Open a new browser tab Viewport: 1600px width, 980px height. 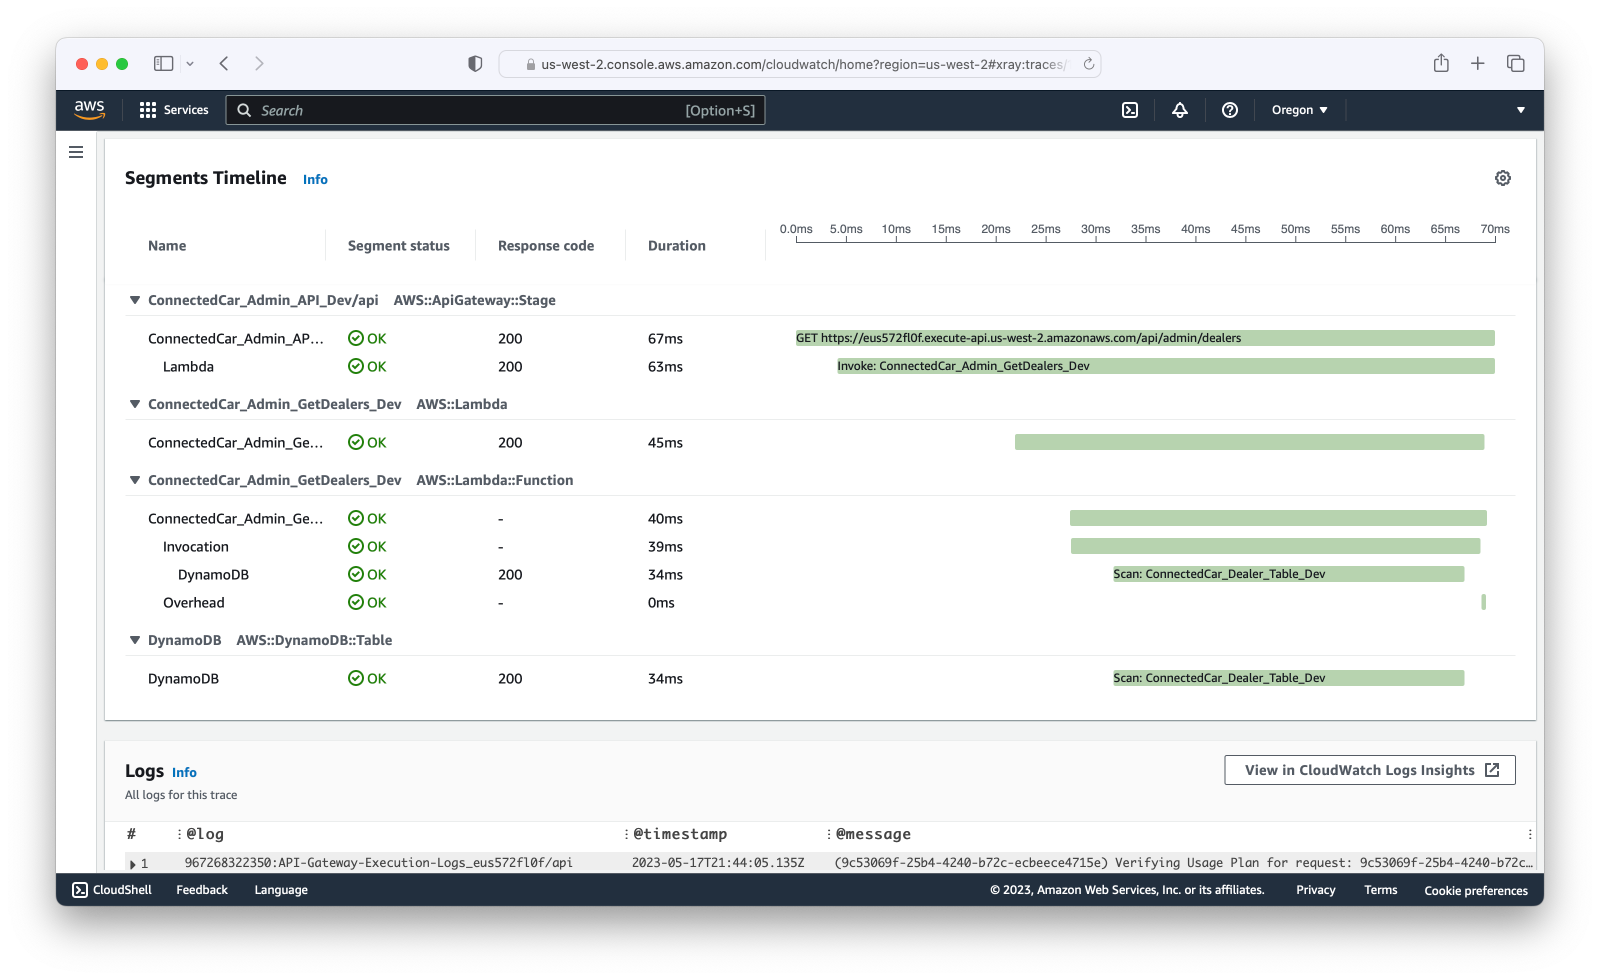pyautogui.click(x=1478, y=64)
